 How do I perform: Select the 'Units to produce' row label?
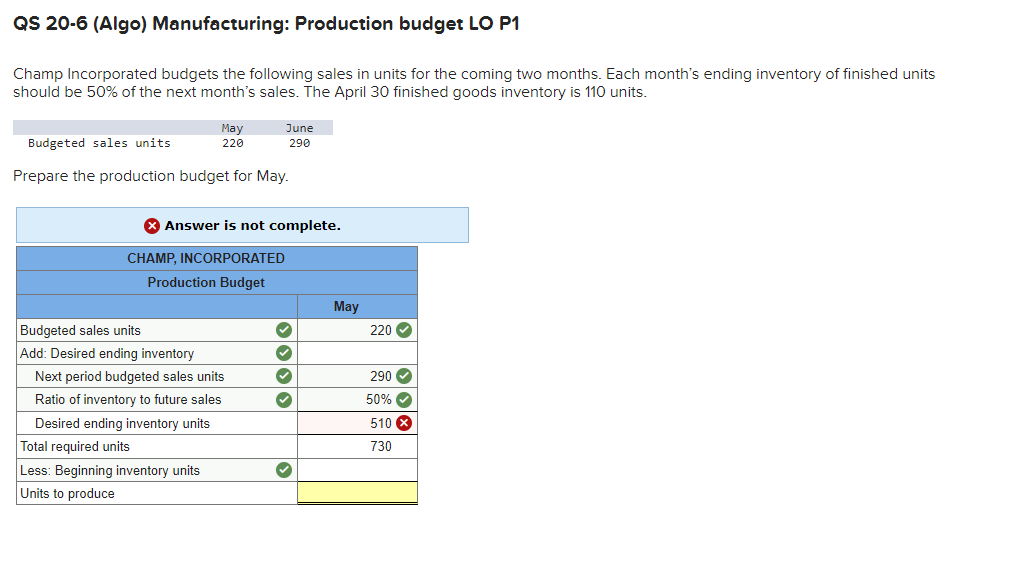67,494
